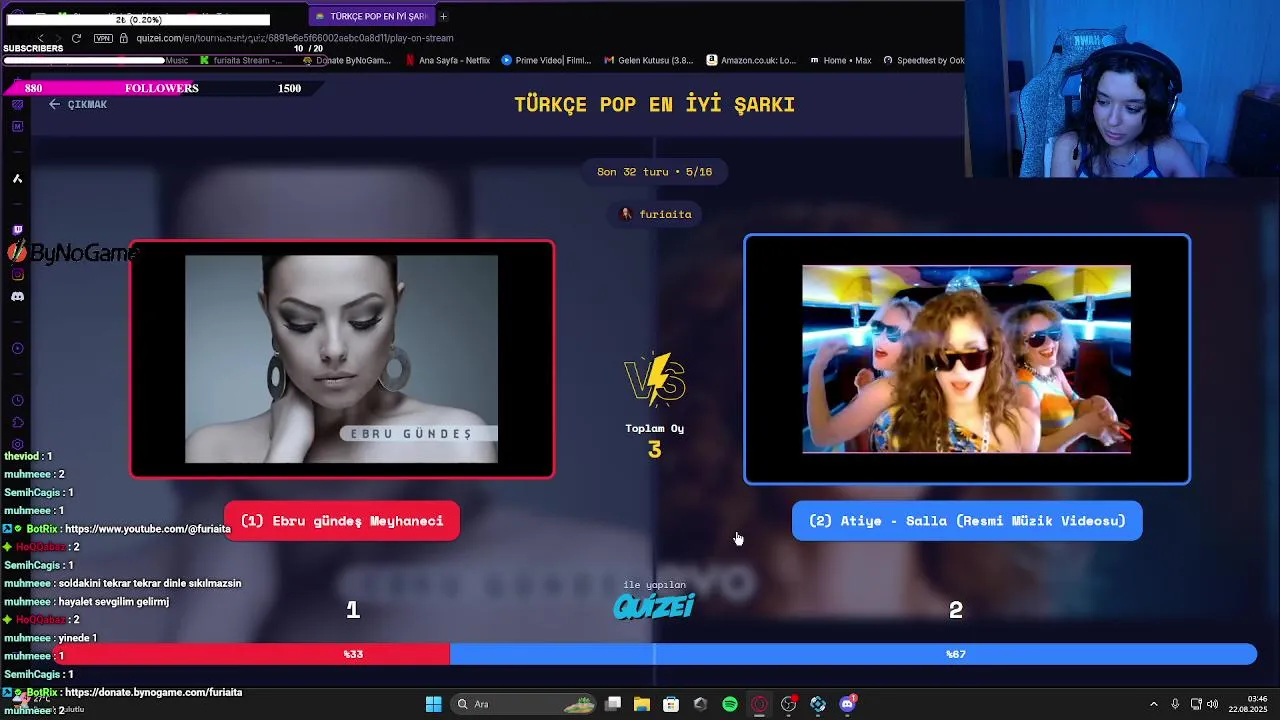Open volume control in system tray
The width and height of the screenshot is (1280, 720).
click(x=1213, y=704)
